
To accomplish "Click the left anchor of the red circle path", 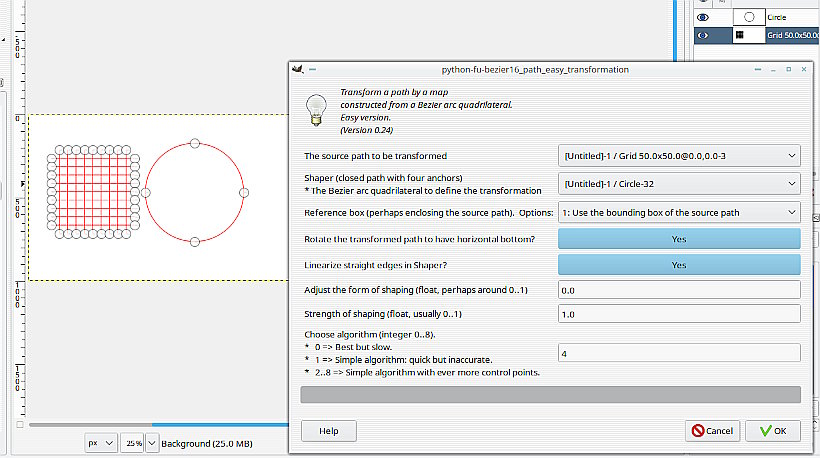I will click(x=146, y=192).
